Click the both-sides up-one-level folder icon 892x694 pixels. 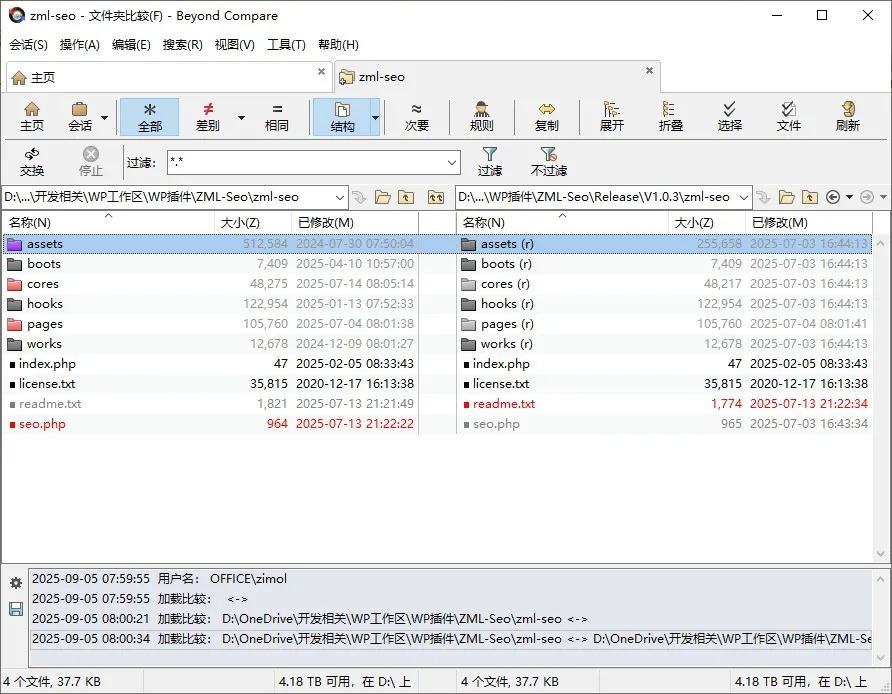tap(436, 197)
